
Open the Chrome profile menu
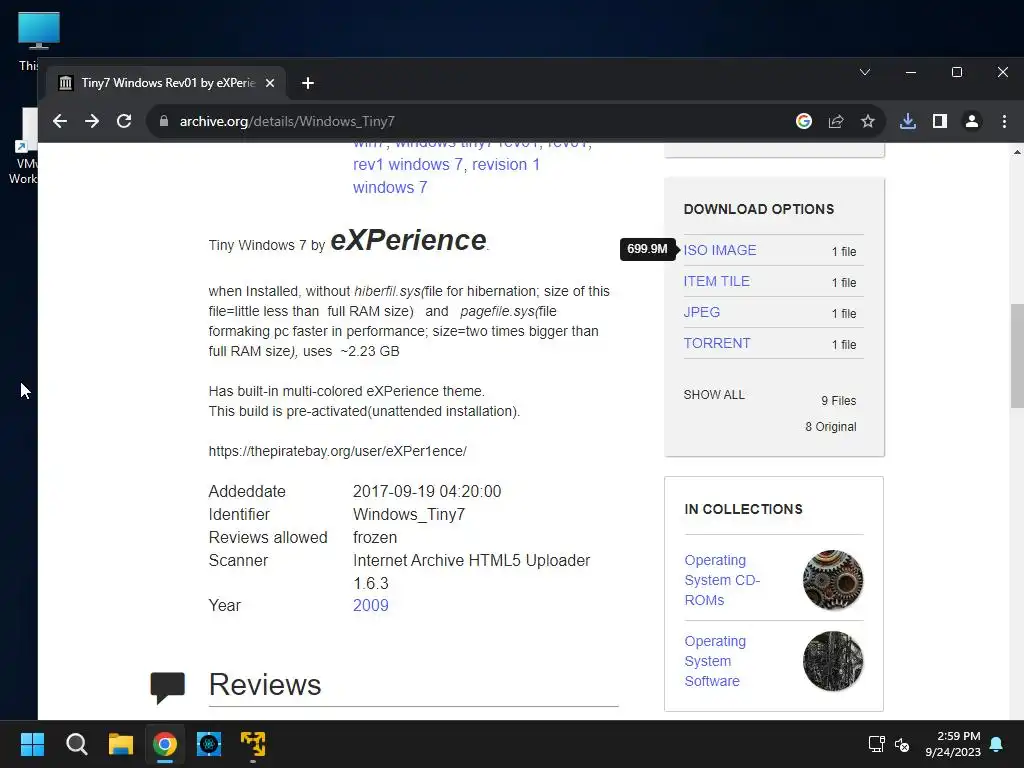click(972, 121)
